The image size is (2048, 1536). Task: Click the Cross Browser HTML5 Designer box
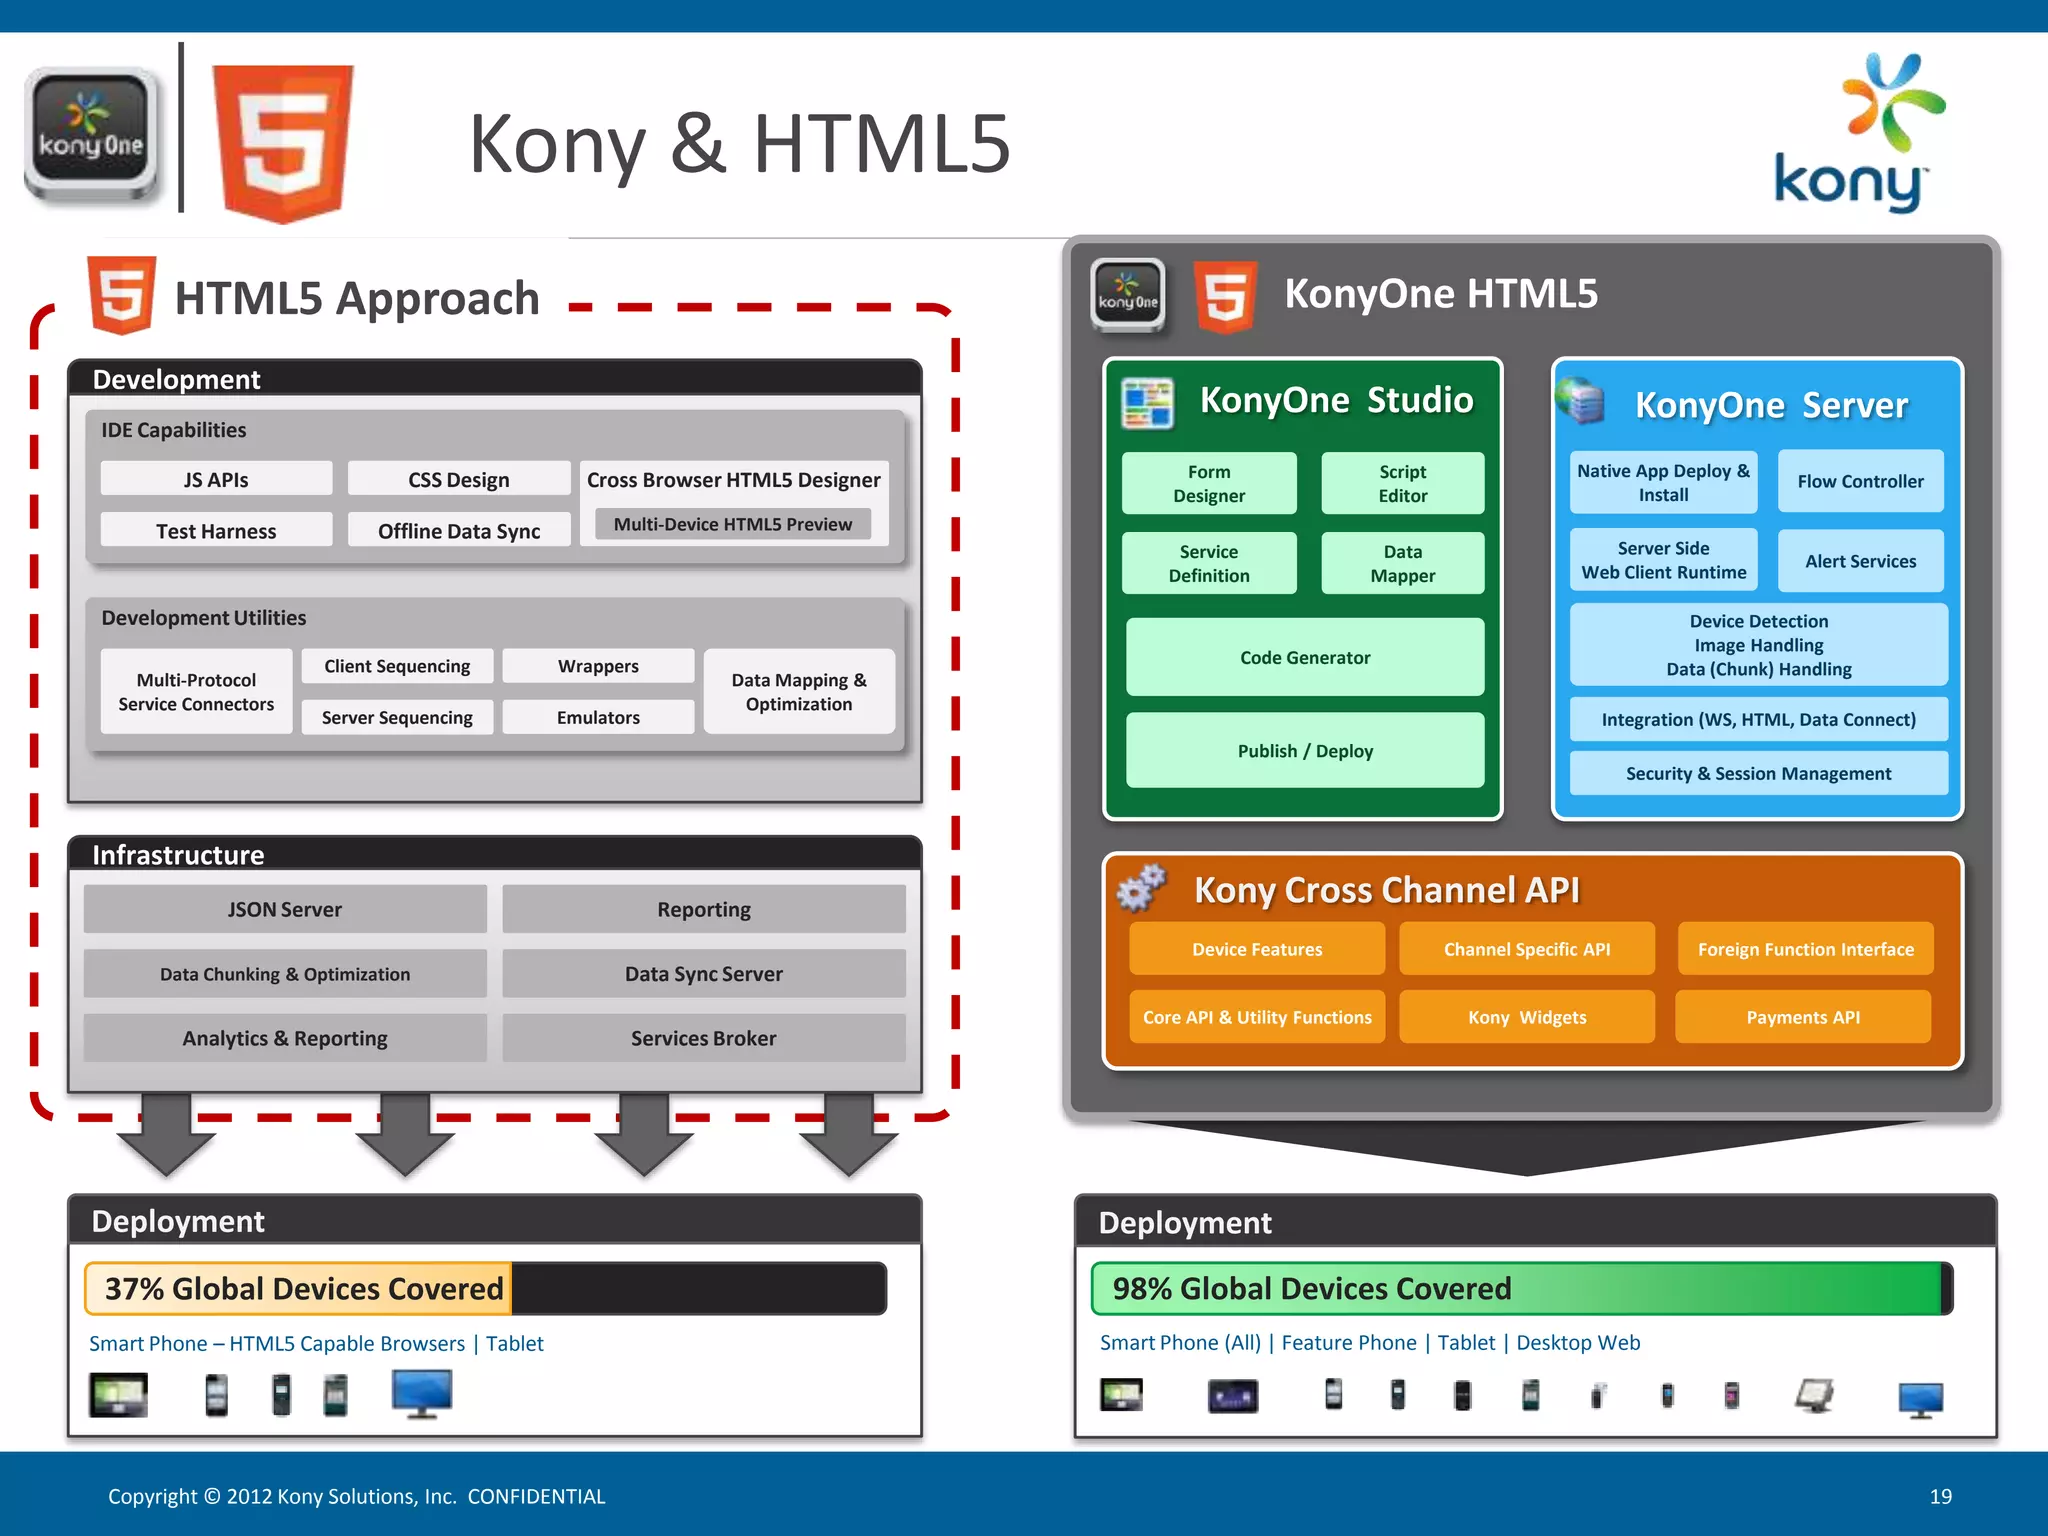point(733,480)
